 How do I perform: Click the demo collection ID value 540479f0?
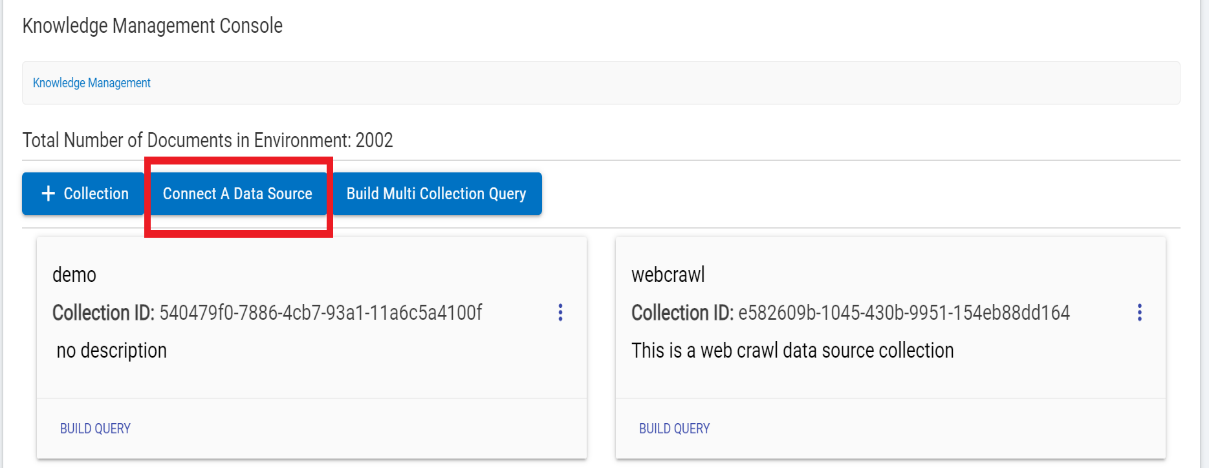coord(321,313)
